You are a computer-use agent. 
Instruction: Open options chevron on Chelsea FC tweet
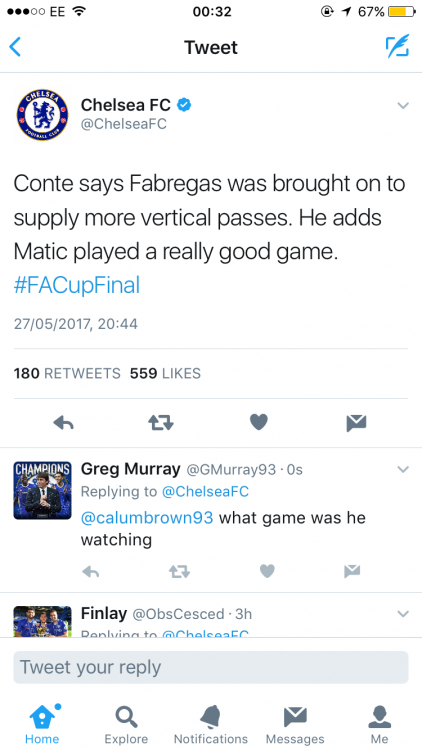point(403,105)
